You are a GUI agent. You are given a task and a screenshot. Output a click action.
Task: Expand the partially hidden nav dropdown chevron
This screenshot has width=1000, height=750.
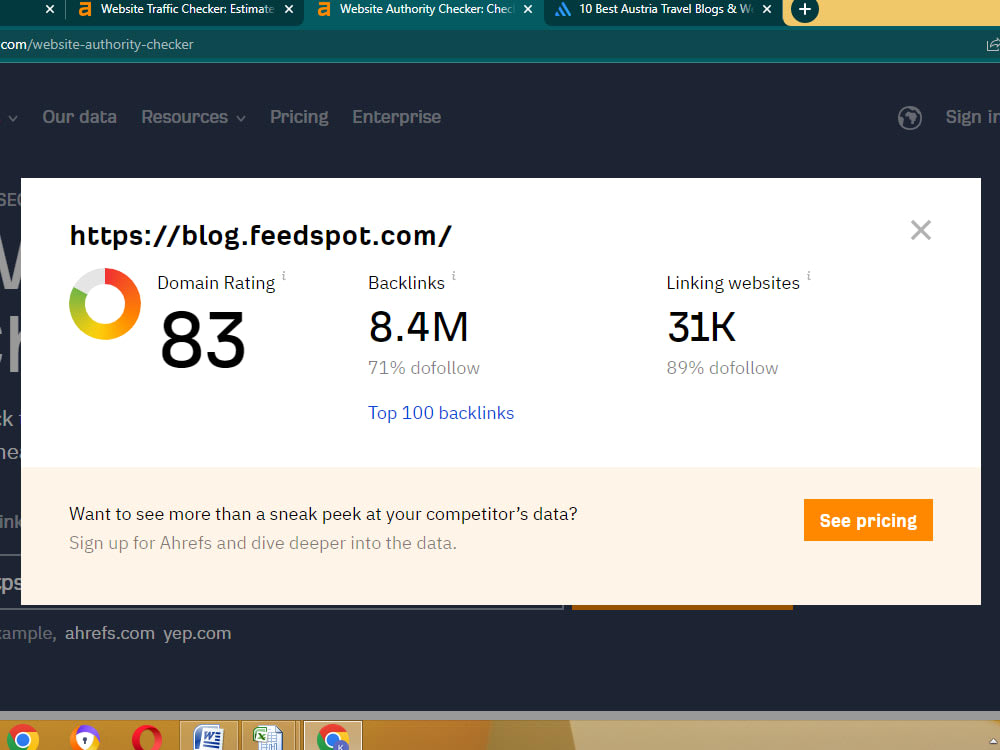click(13, 118)
